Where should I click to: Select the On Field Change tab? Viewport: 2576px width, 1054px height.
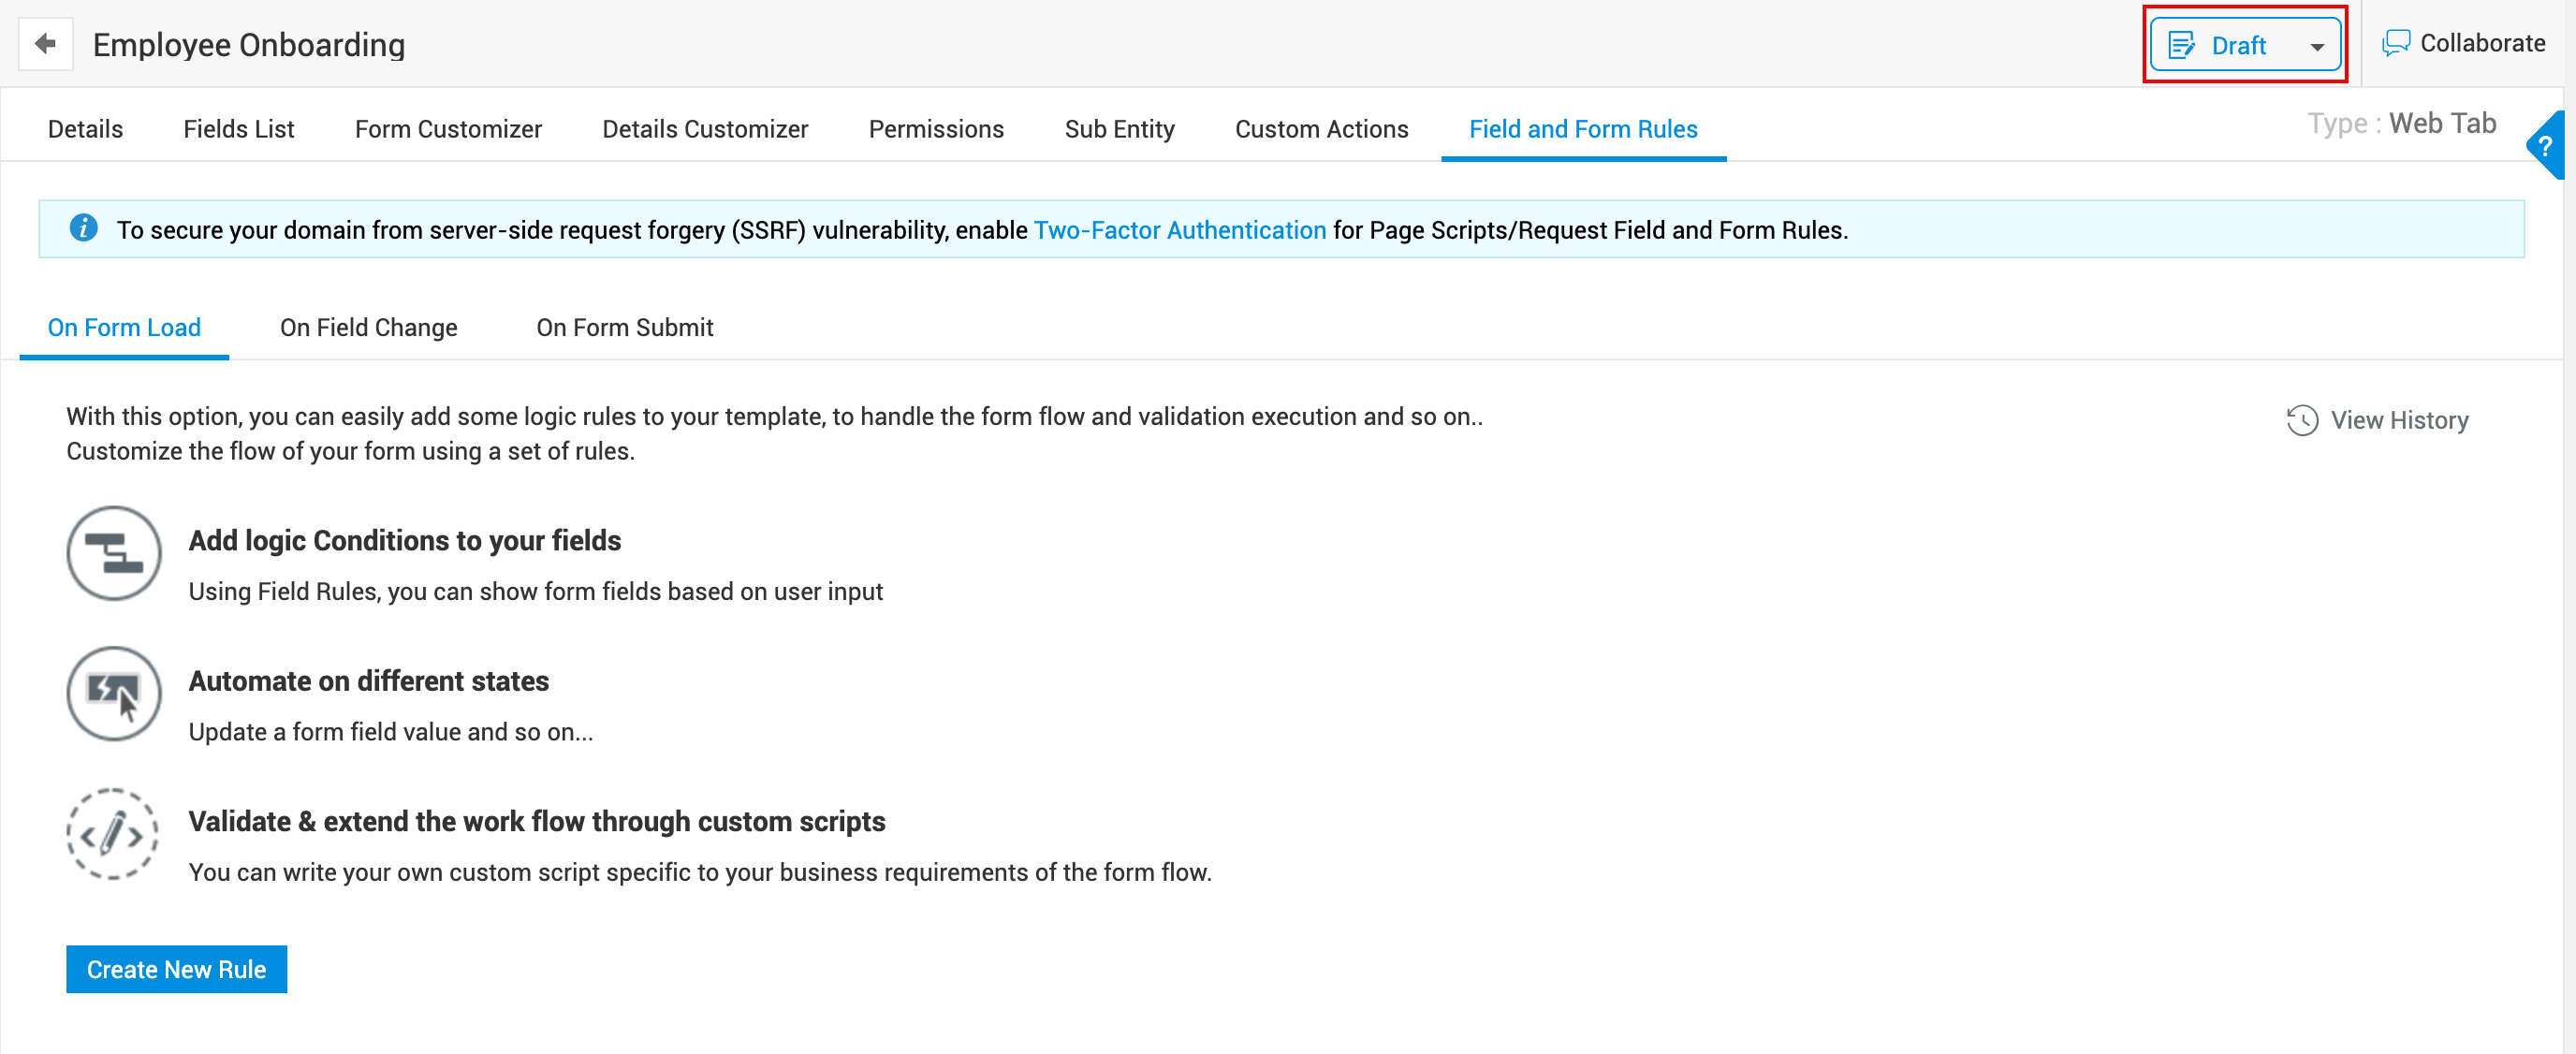[368, 327]
